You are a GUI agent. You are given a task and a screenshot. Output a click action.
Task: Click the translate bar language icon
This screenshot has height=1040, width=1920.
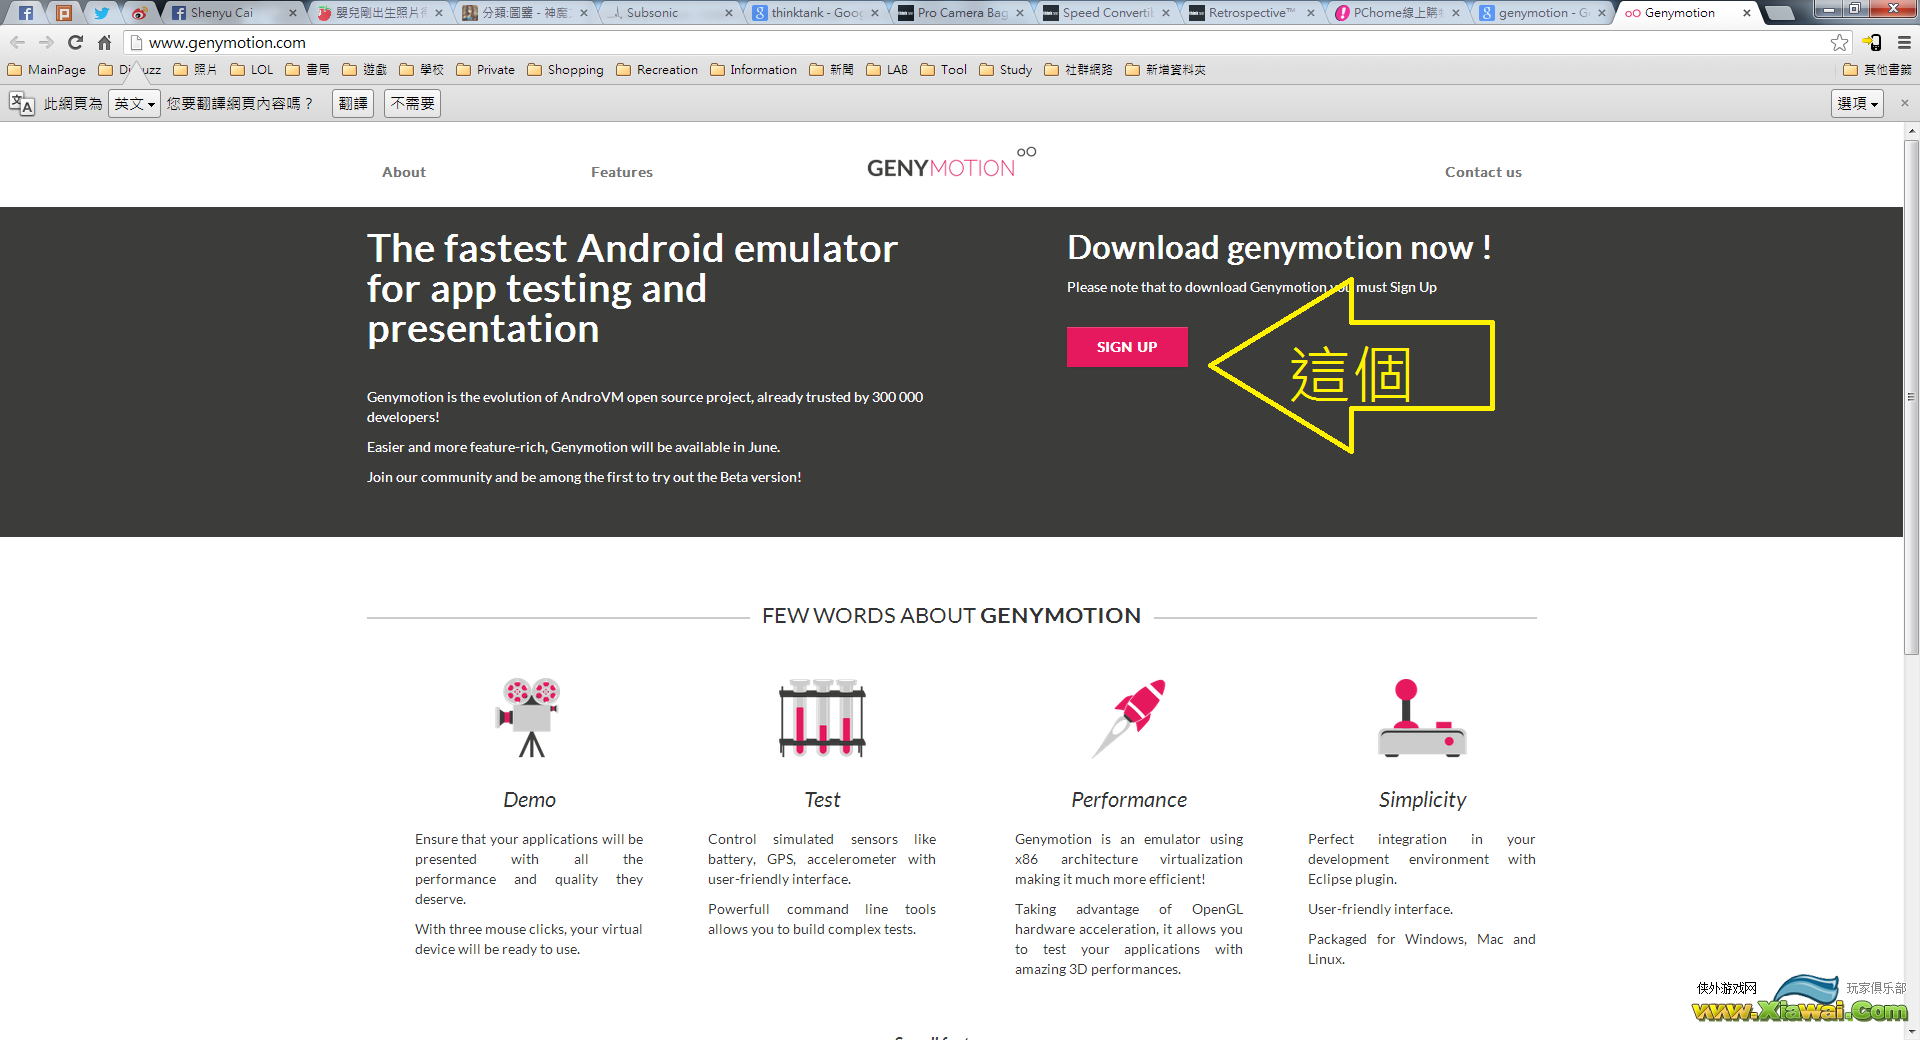[21, 103]
